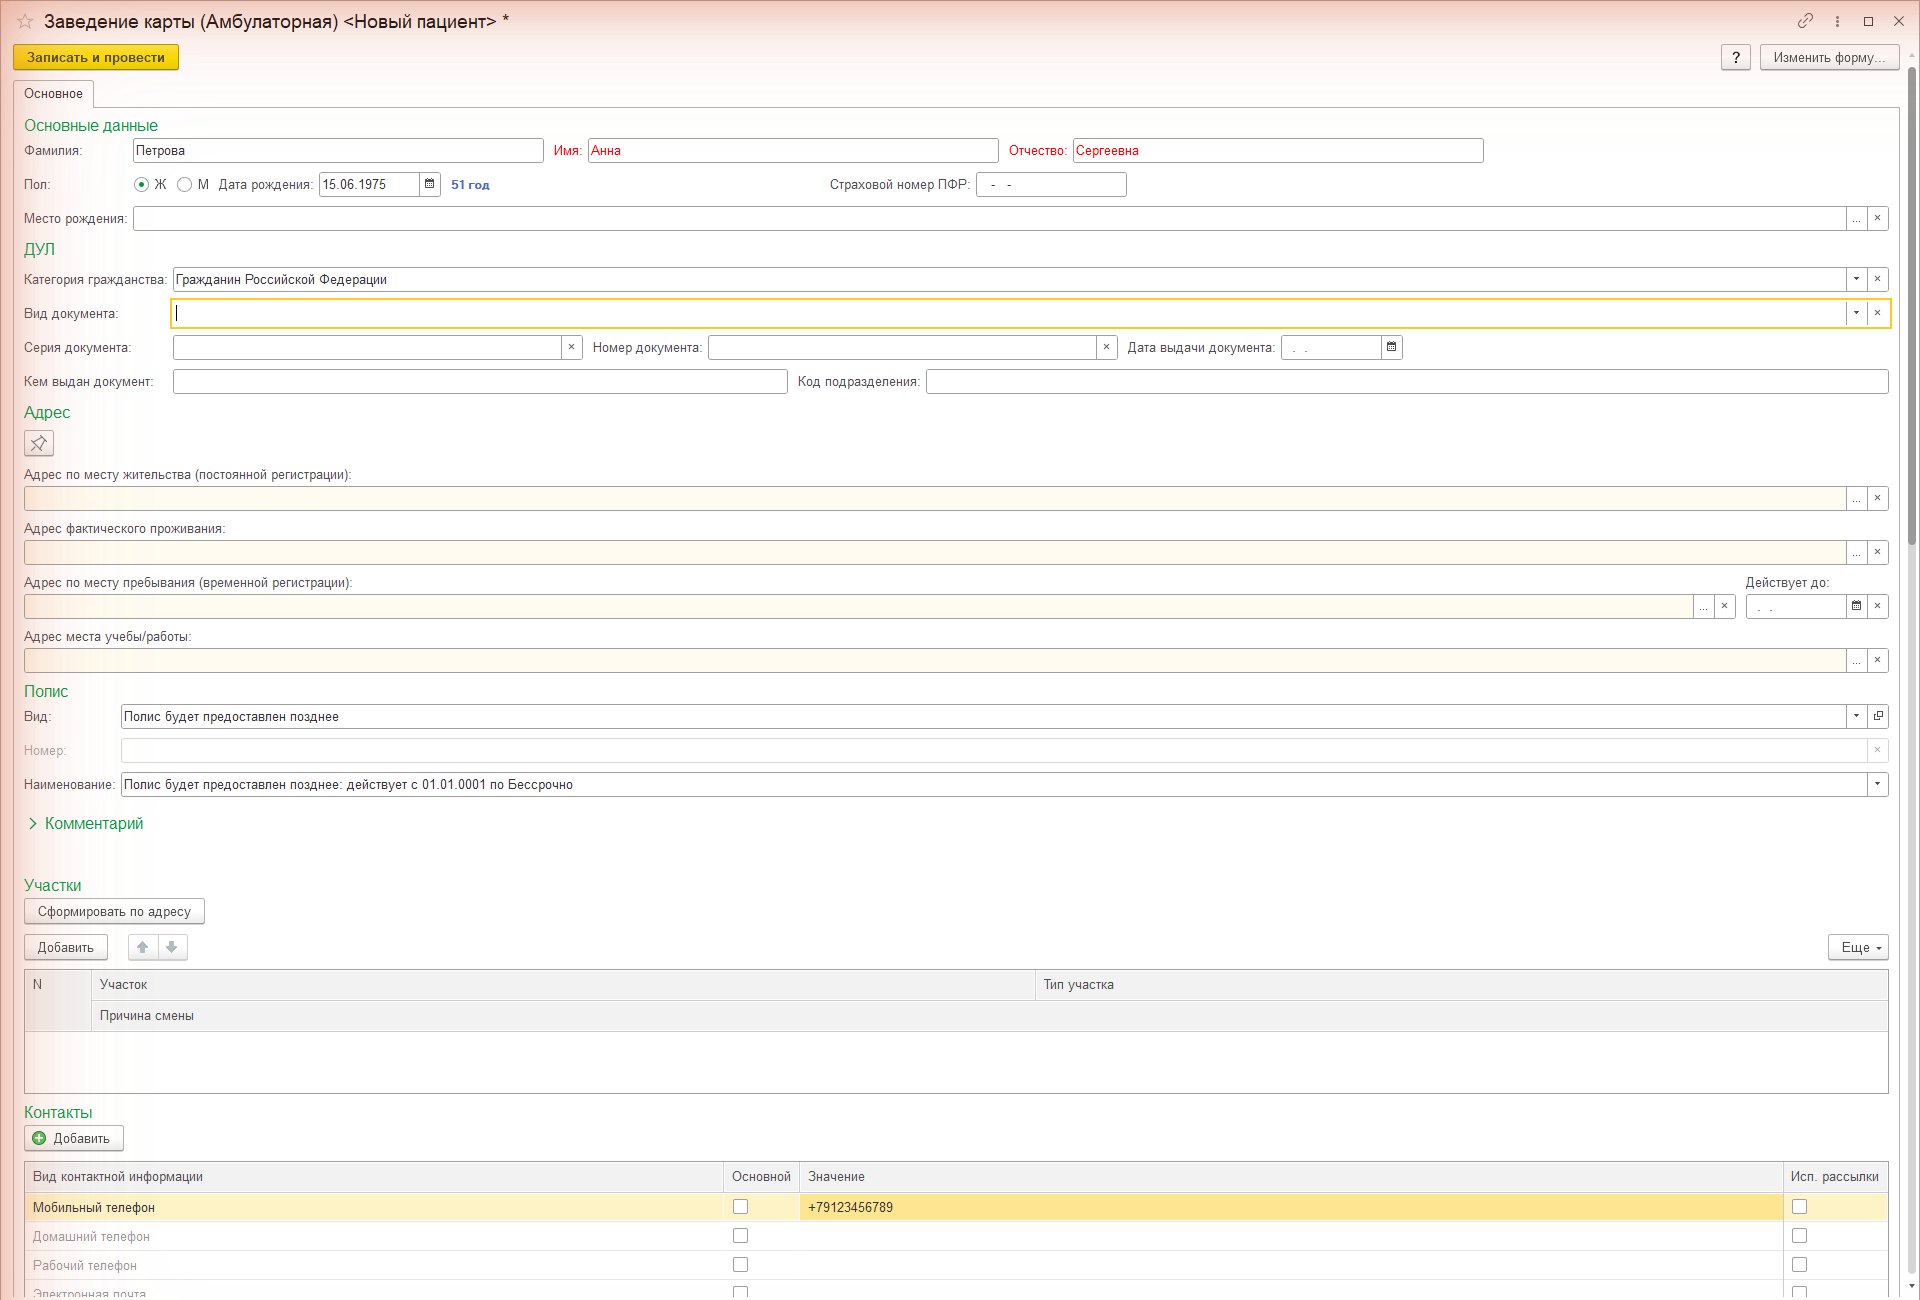Clear the Категория гражданства field

(1878, 279)
